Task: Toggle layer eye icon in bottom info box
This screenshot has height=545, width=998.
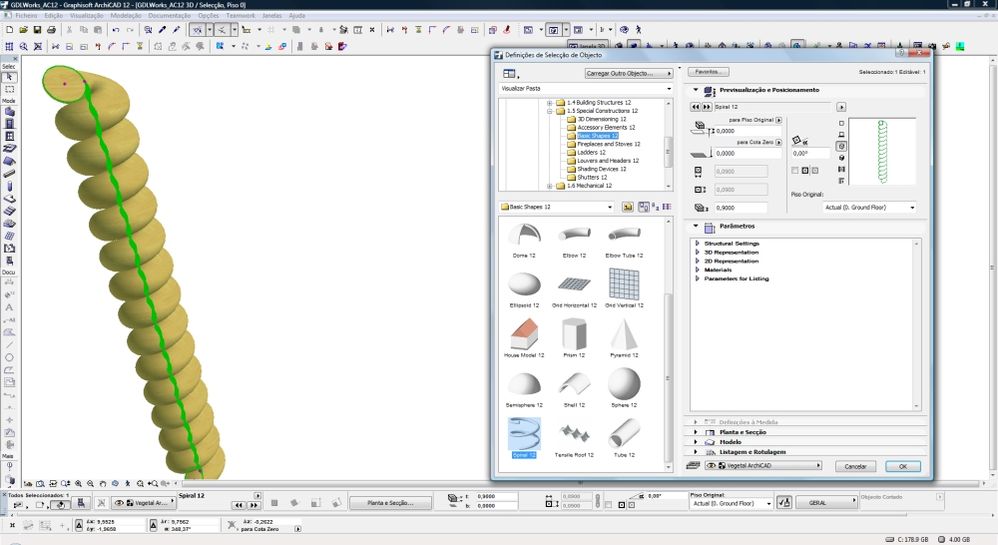Action: pyautogui.click(x=119, y=503)
